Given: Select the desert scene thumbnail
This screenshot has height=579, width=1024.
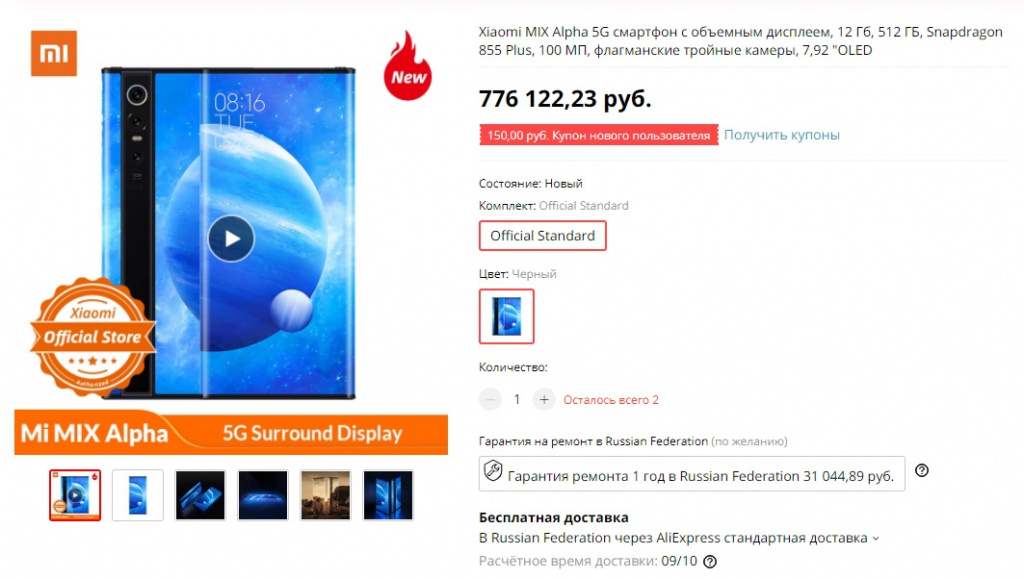Looking at the screenshot, I should pyautogui.click(x=325, y=495).
